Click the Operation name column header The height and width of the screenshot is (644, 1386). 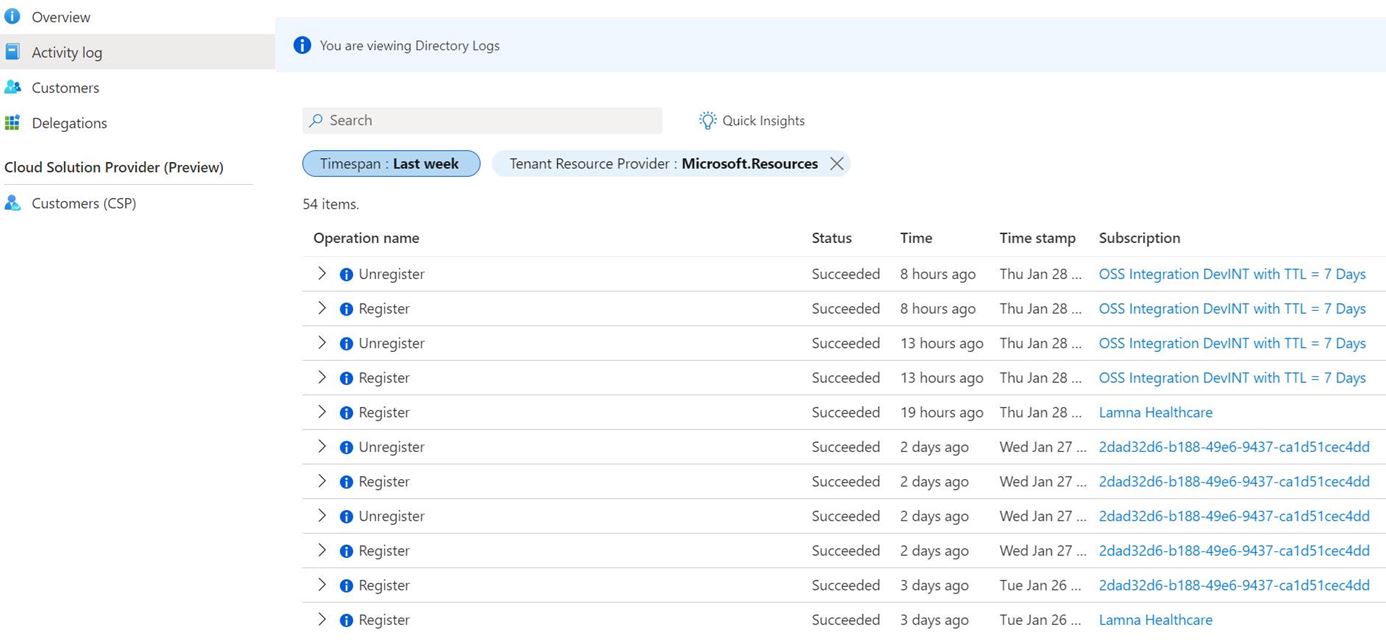click(x=366, y=238)
